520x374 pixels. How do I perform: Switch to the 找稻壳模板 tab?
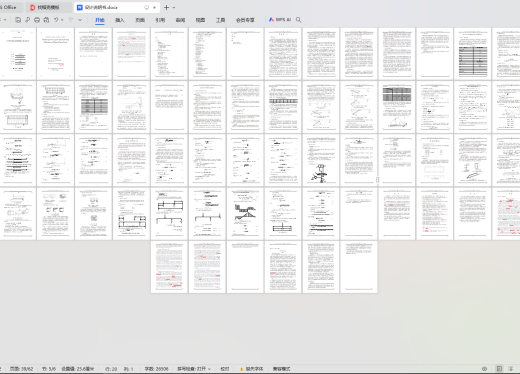[x=48, y=7]
